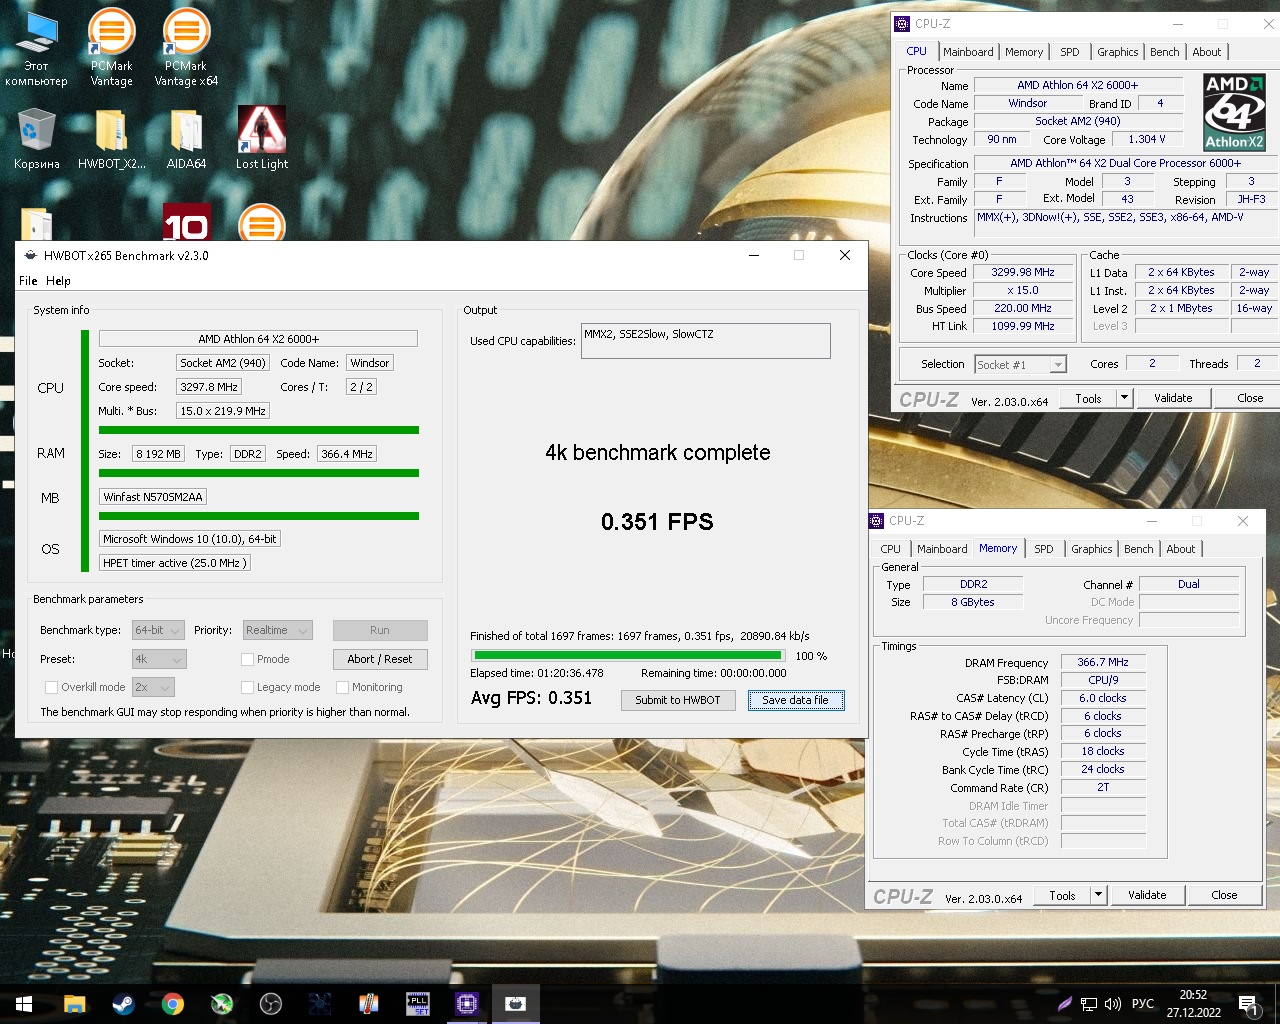
Task: Click the Winfast N570SM2AA motherboard field
Action: (153, 497)
